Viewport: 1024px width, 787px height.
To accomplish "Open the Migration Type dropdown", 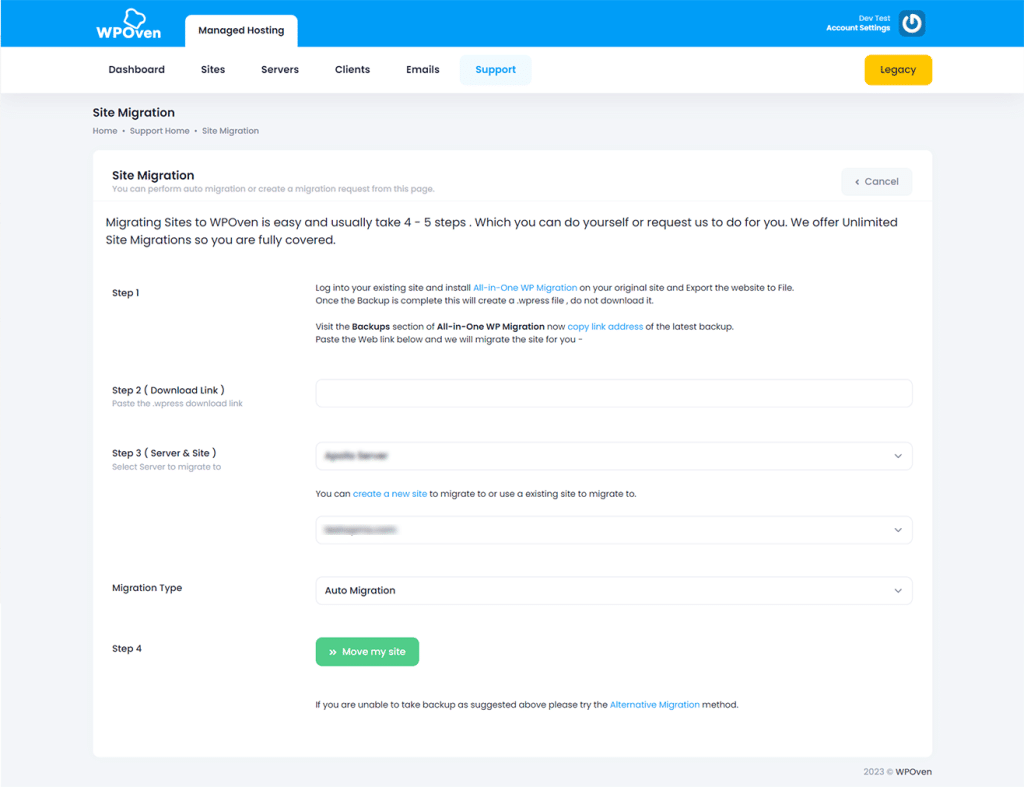I will click(x=613, y=590).
